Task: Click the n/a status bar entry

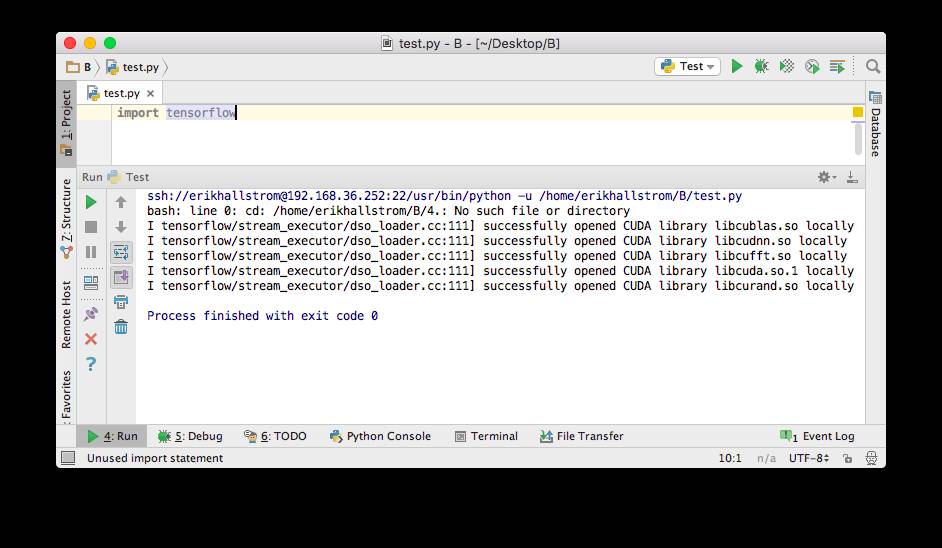Action: (766, 458)
